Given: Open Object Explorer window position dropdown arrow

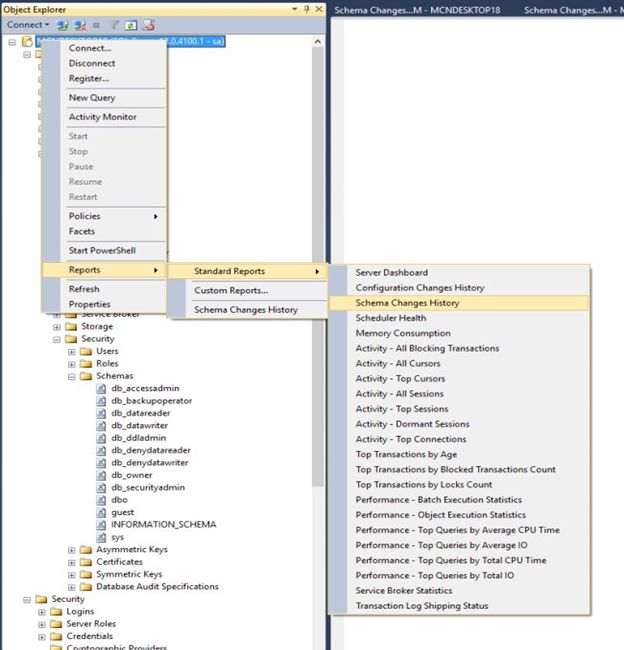Looking at the screenshot, I should [294, 9].
